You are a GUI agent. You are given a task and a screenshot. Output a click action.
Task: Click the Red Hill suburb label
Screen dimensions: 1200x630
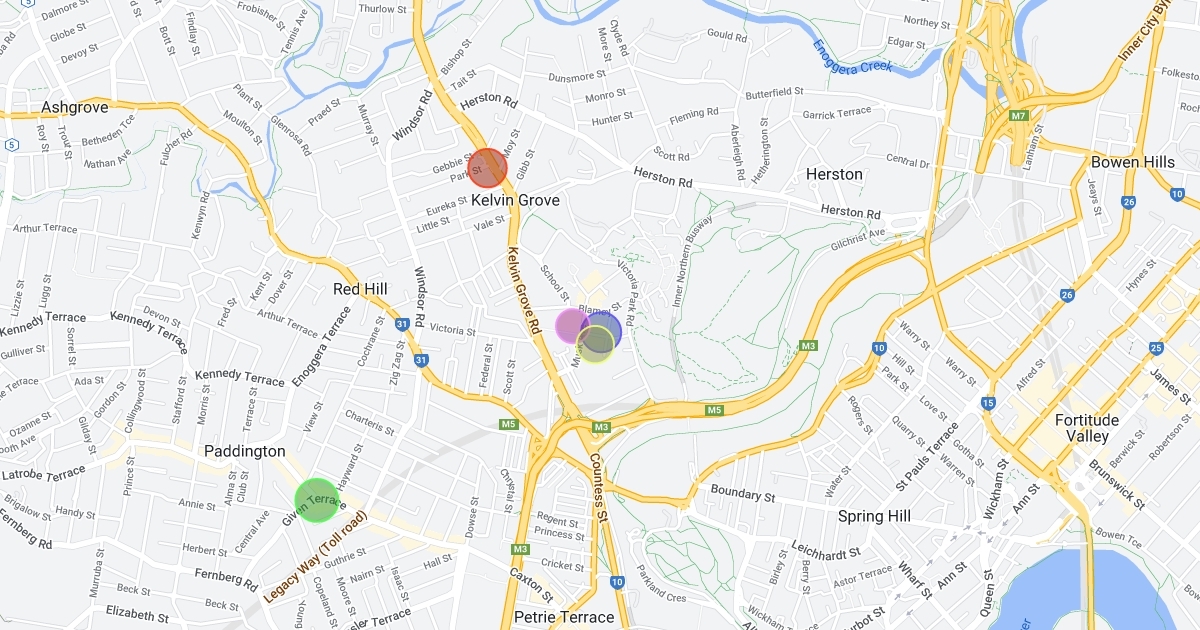click(x=360, y=289)
